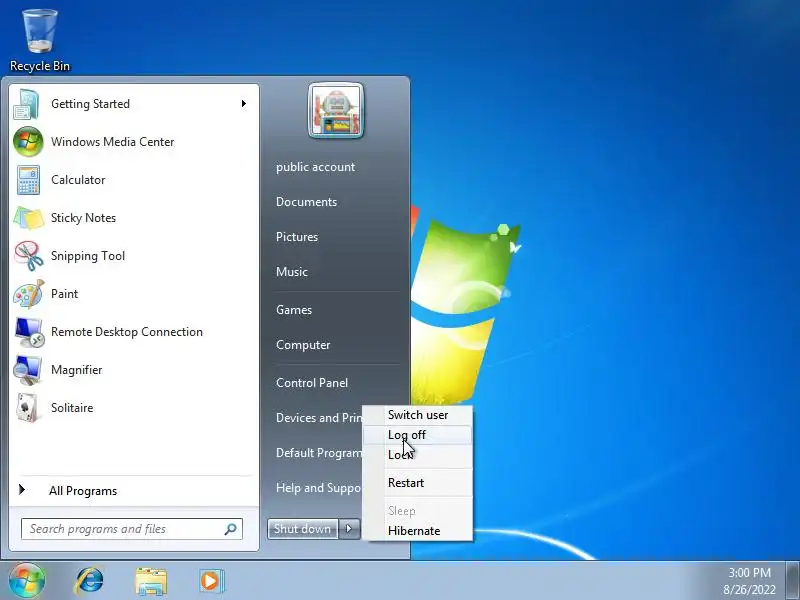Click the Magnifier label
800x600 pixels.
pyautogui.click(x=77, y=370)
